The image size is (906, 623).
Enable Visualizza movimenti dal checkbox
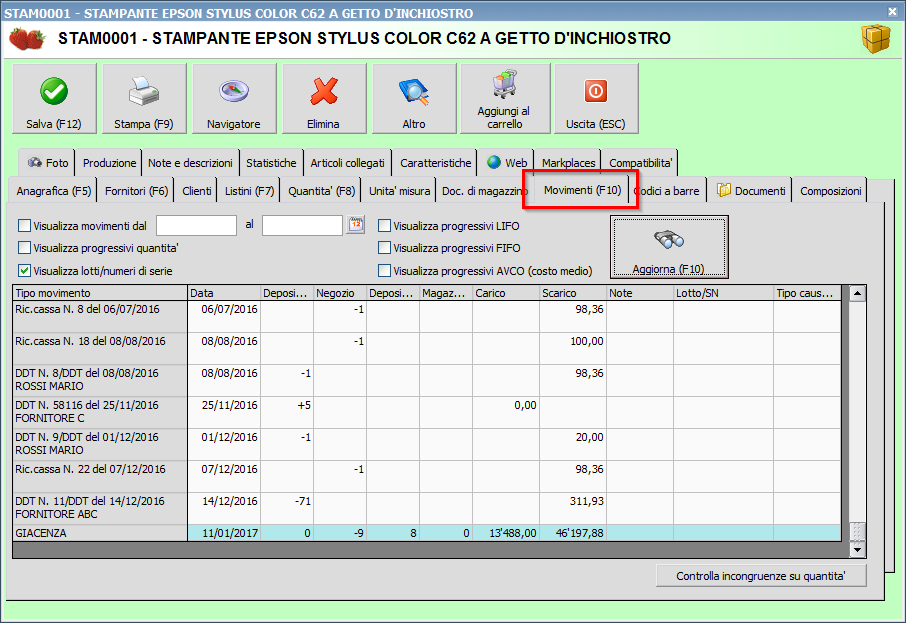click(24, 225)
